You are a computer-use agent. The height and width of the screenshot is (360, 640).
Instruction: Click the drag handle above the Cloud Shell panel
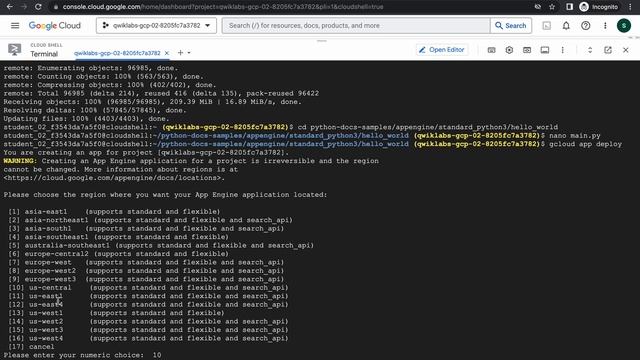pyautogui.click(x=322, y=41)
